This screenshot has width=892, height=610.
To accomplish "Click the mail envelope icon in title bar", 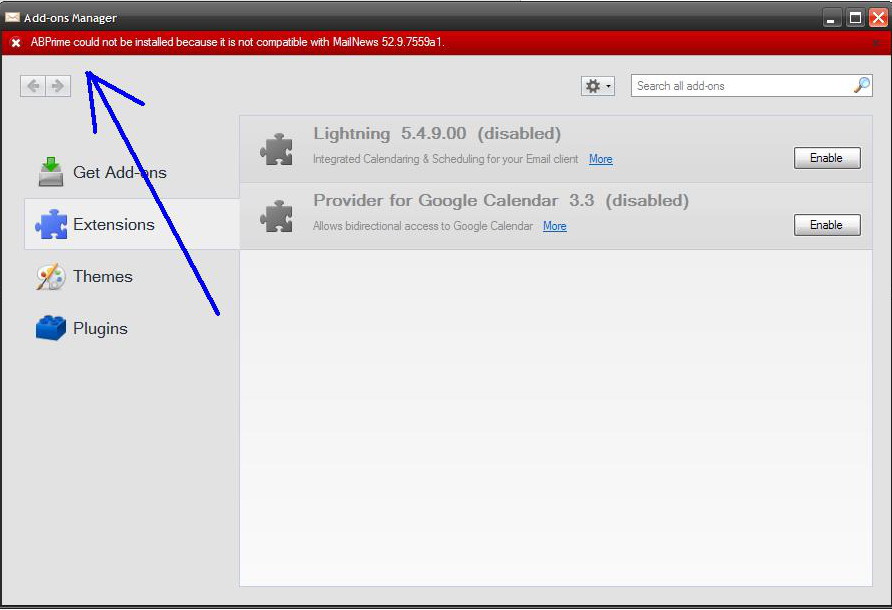I will tap(12, 18).
